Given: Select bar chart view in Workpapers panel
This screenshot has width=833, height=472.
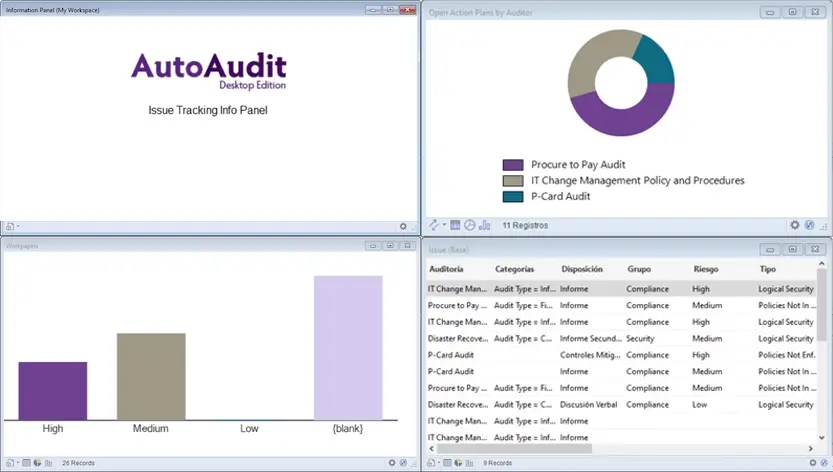Looking at the screenshot, I should (49, 463).
